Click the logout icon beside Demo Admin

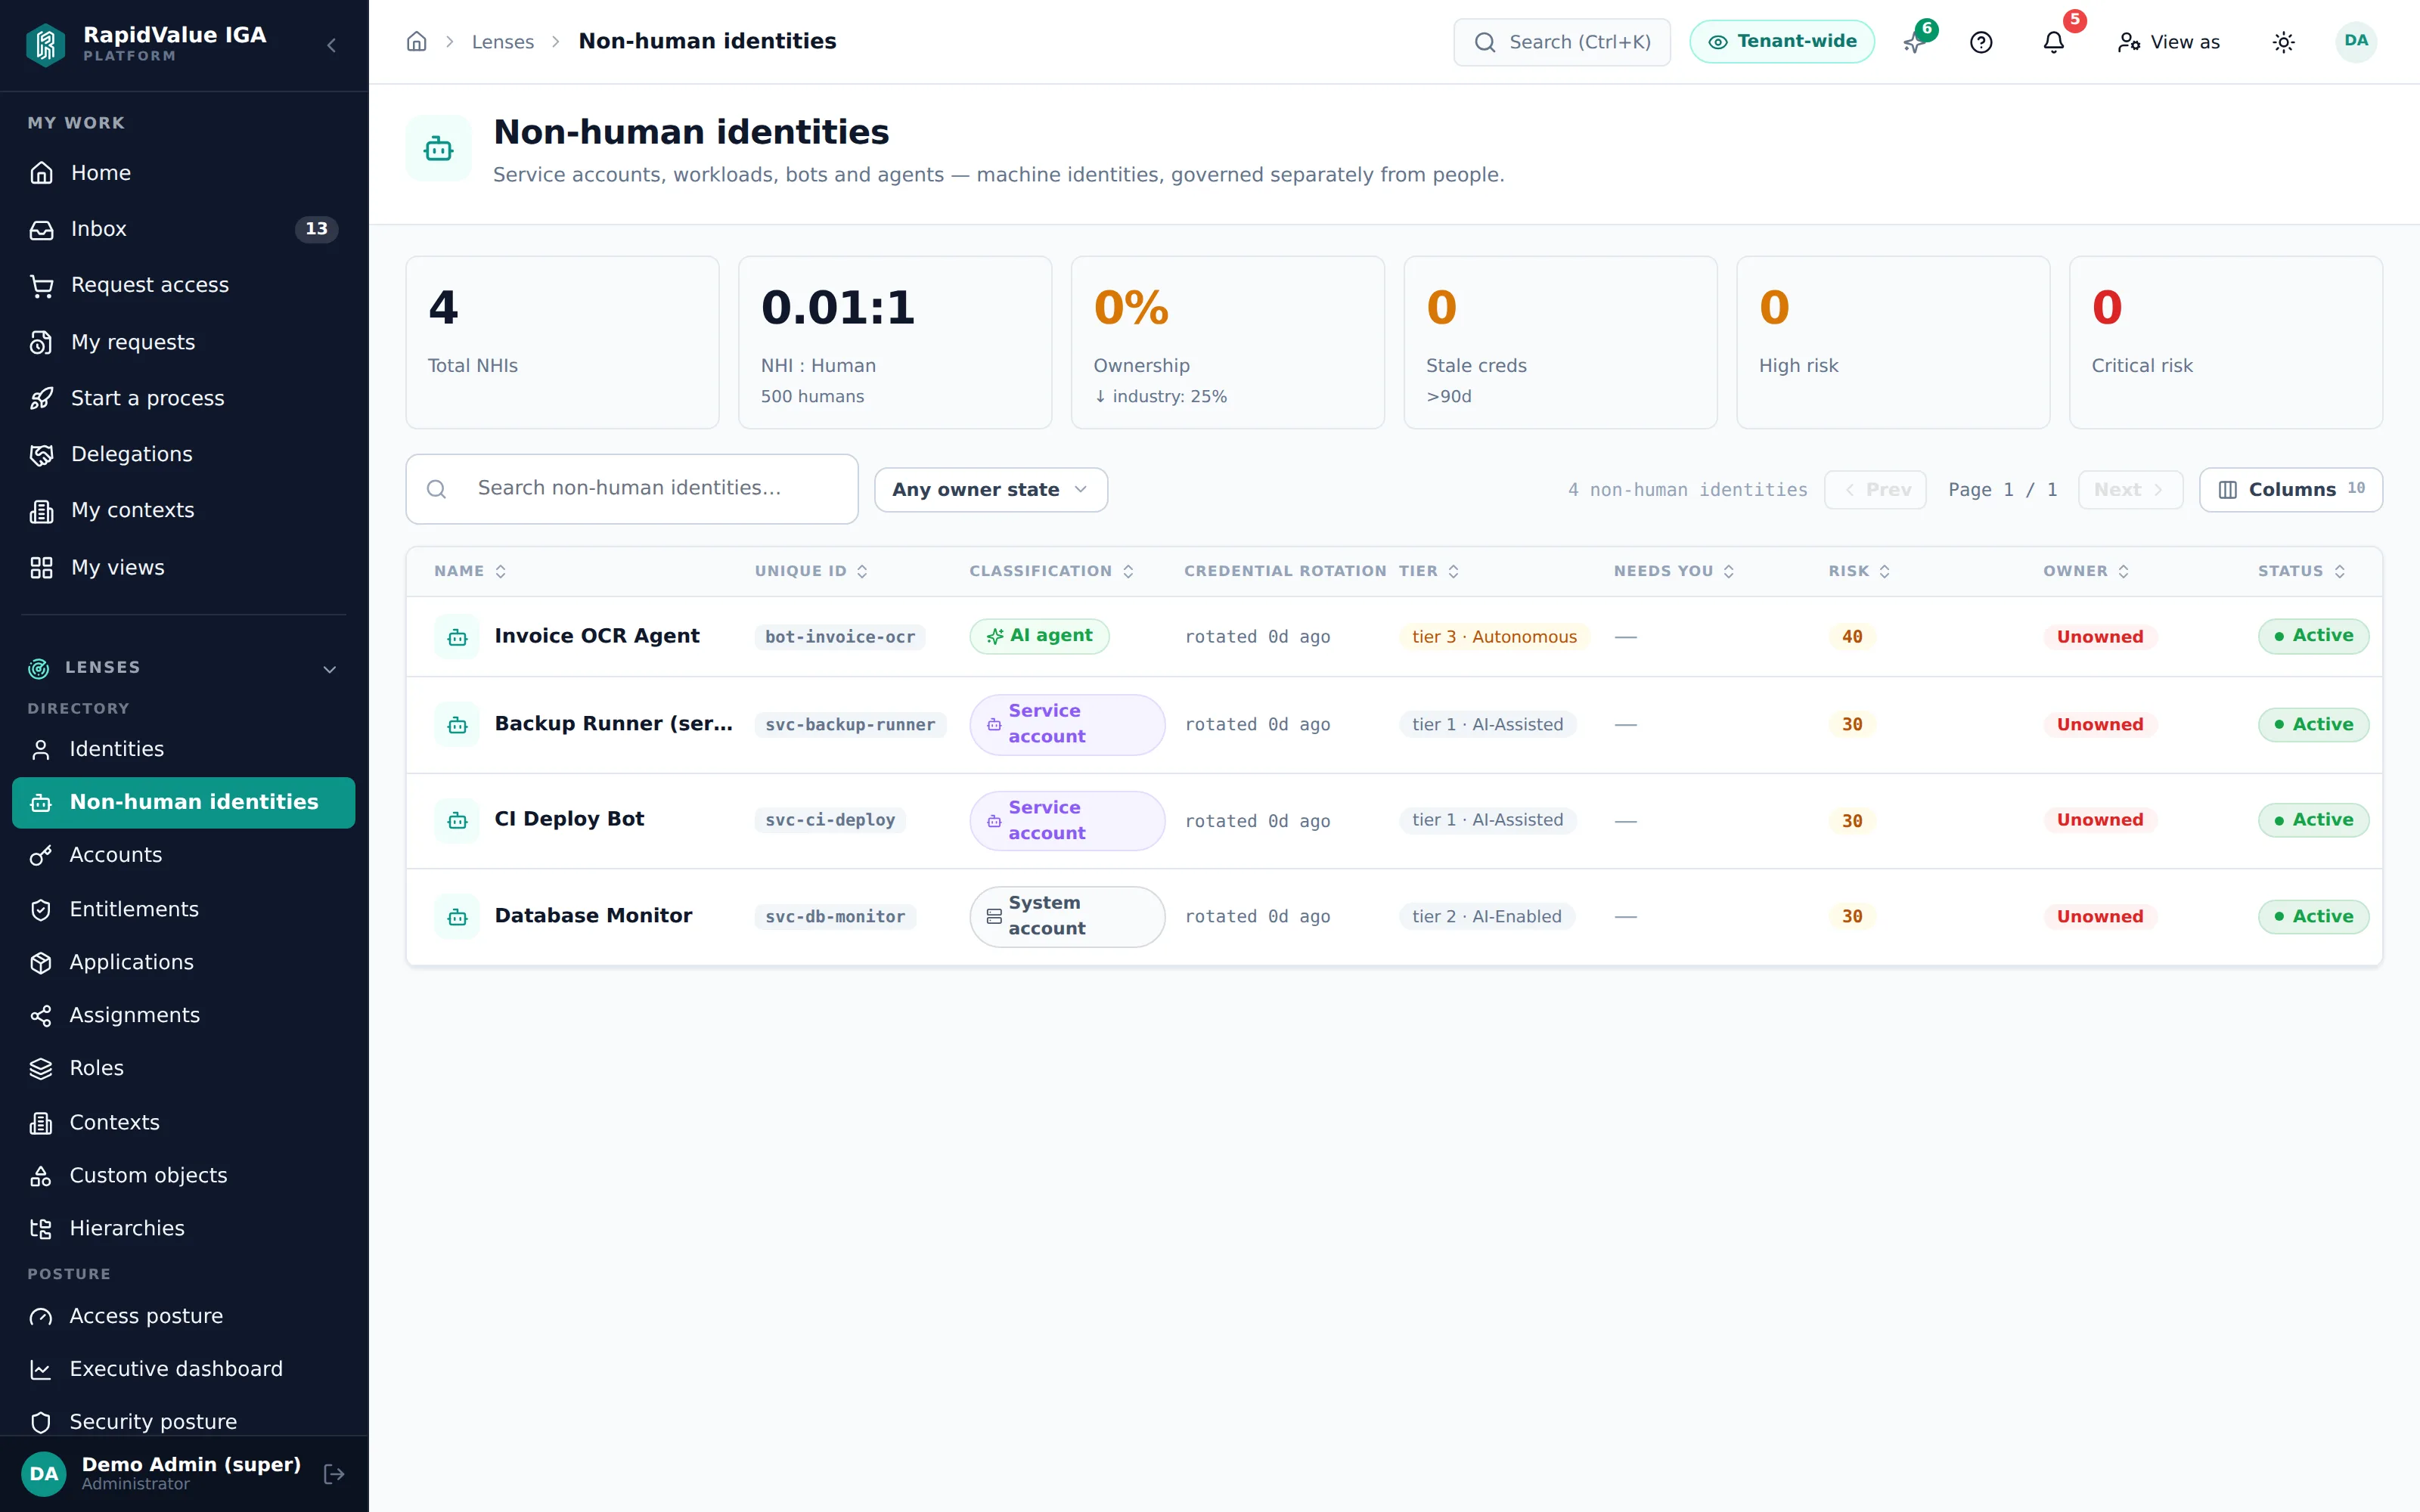(x=334, y=1473)
